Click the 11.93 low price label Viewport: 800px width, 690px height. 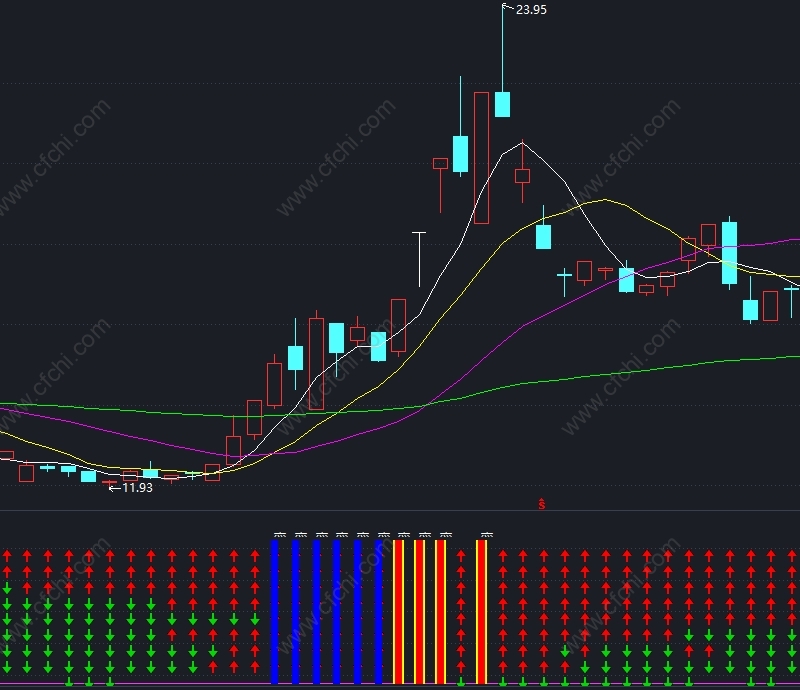pyautogui.click(x=137, y=488)
